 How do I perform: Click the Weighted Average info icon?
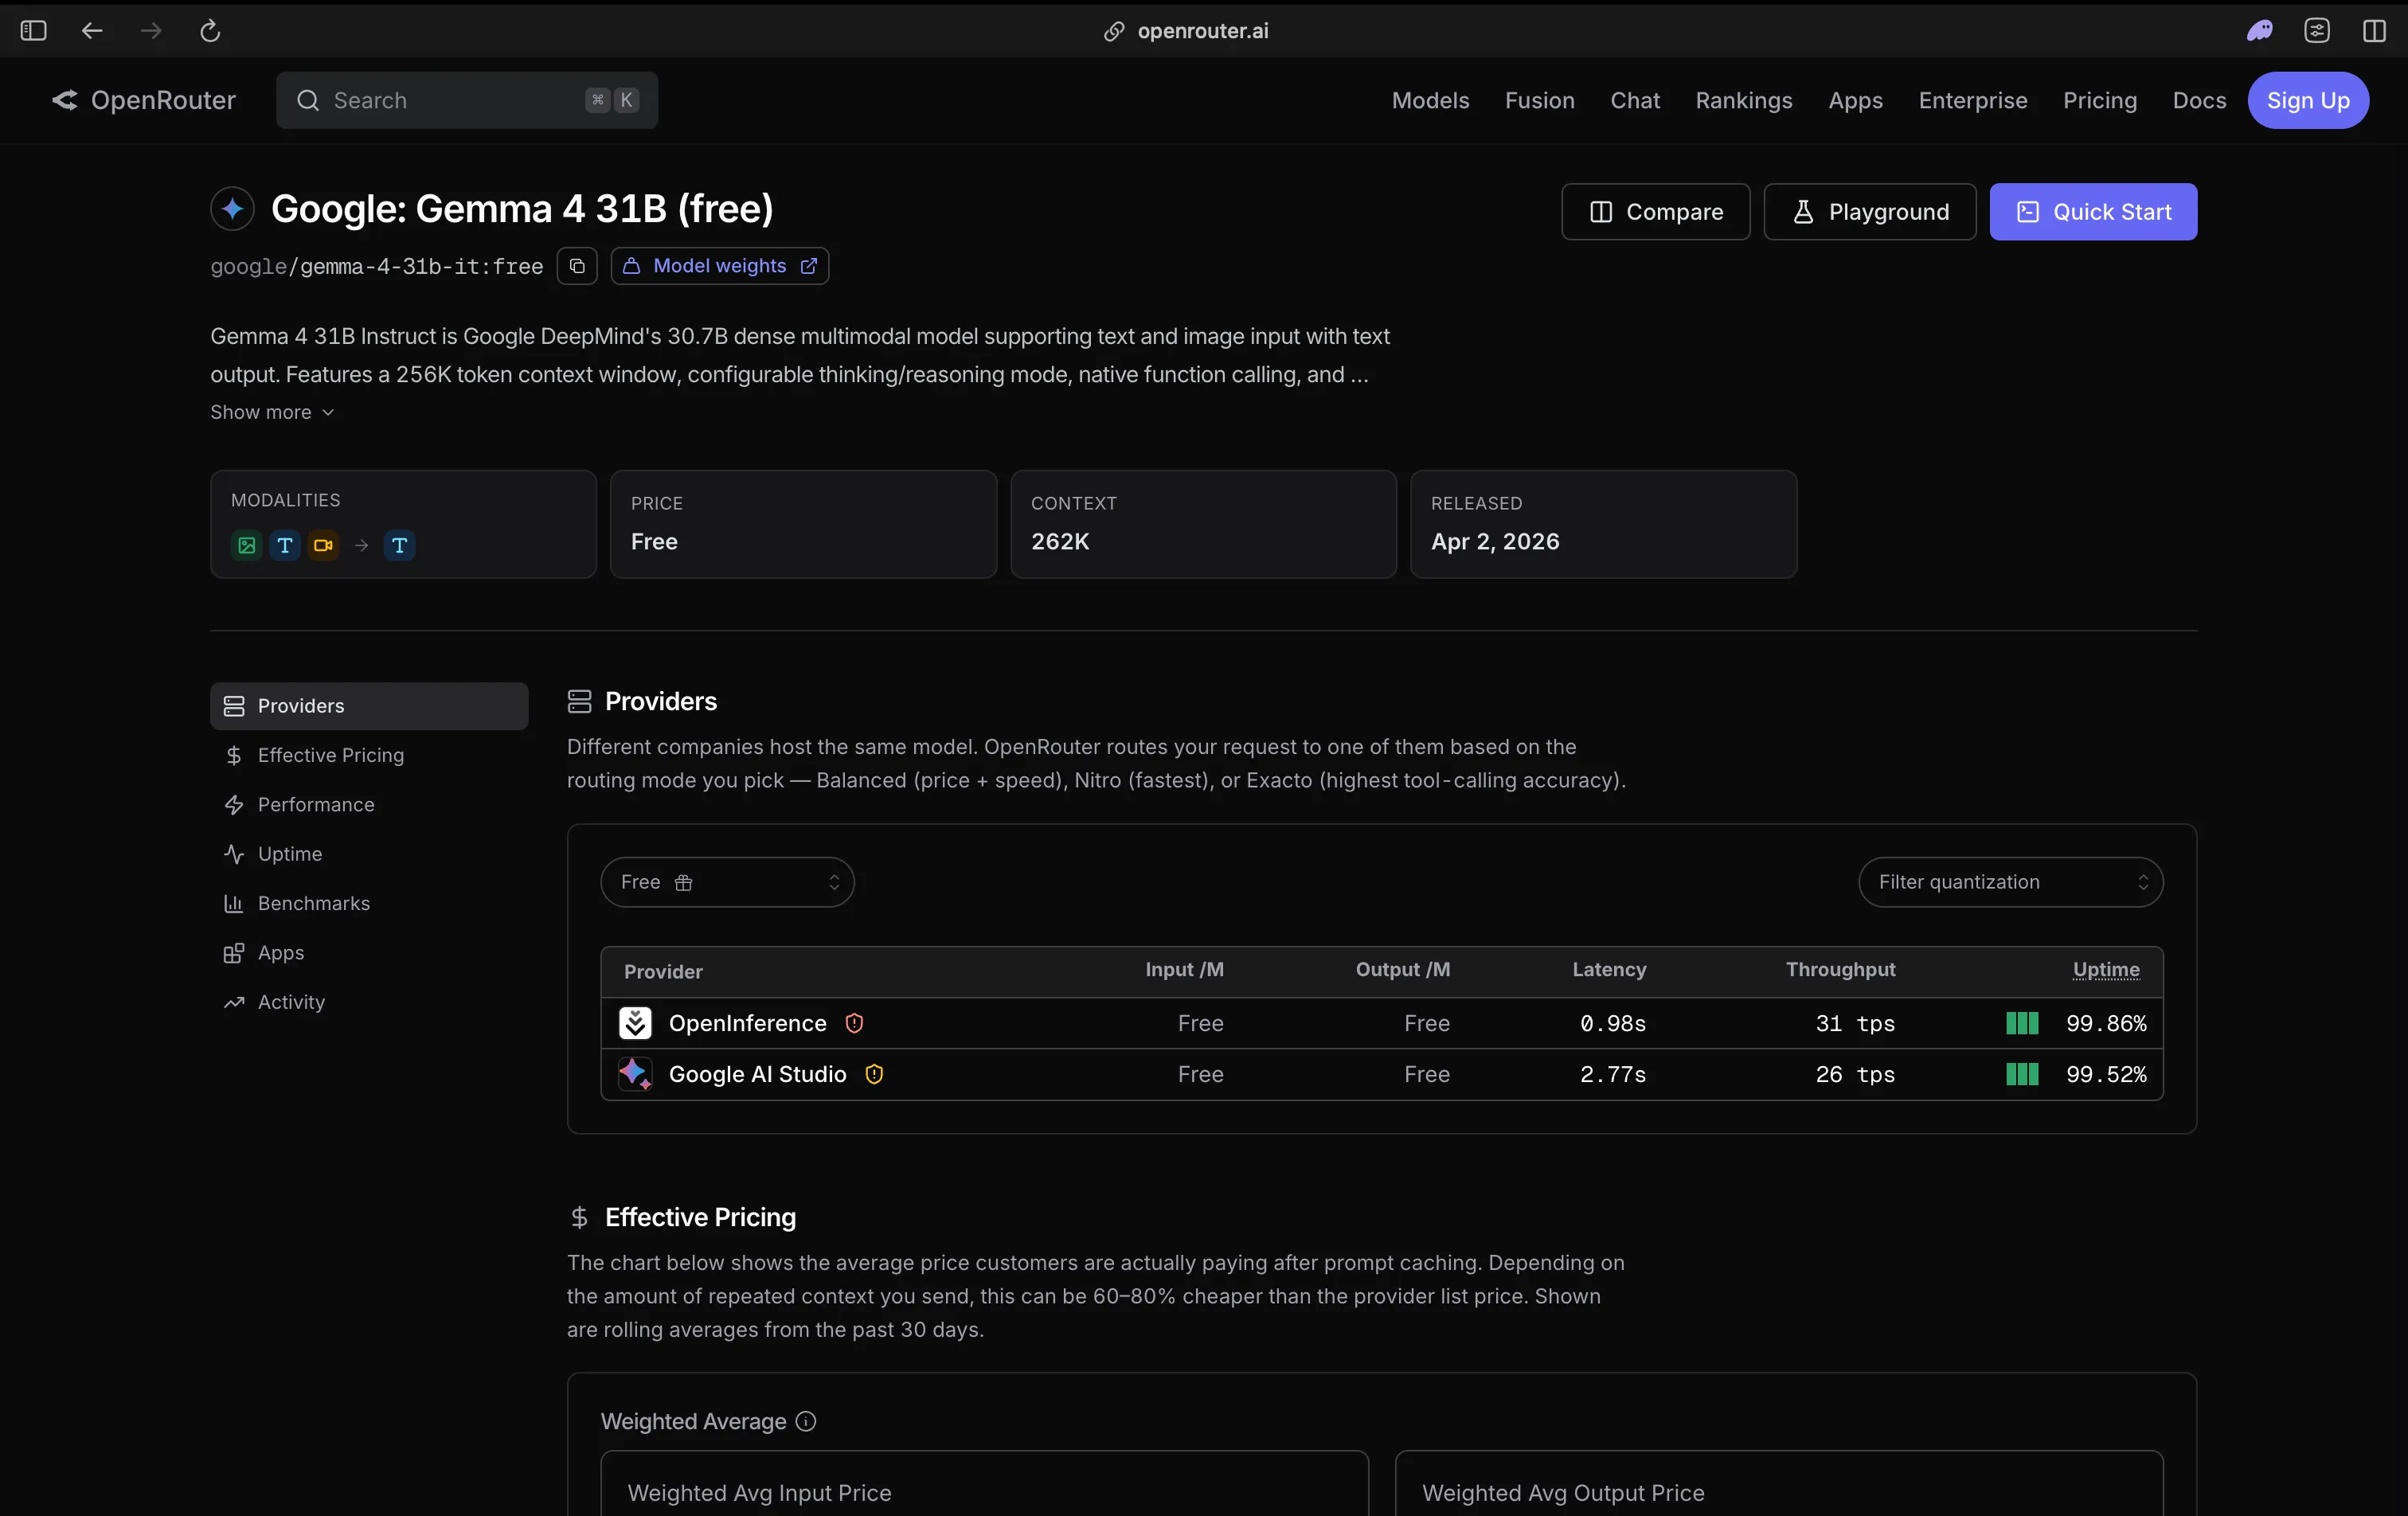pyautogui.click(x=806, y=1421)
